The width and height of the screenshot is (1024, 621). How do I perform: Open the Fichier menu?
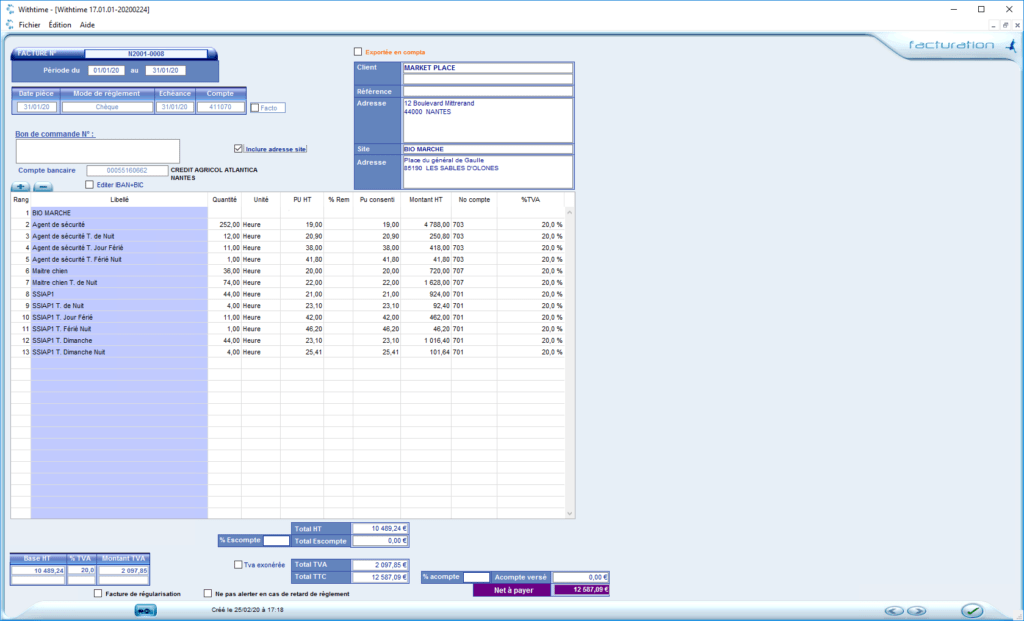tap(29, 24)
